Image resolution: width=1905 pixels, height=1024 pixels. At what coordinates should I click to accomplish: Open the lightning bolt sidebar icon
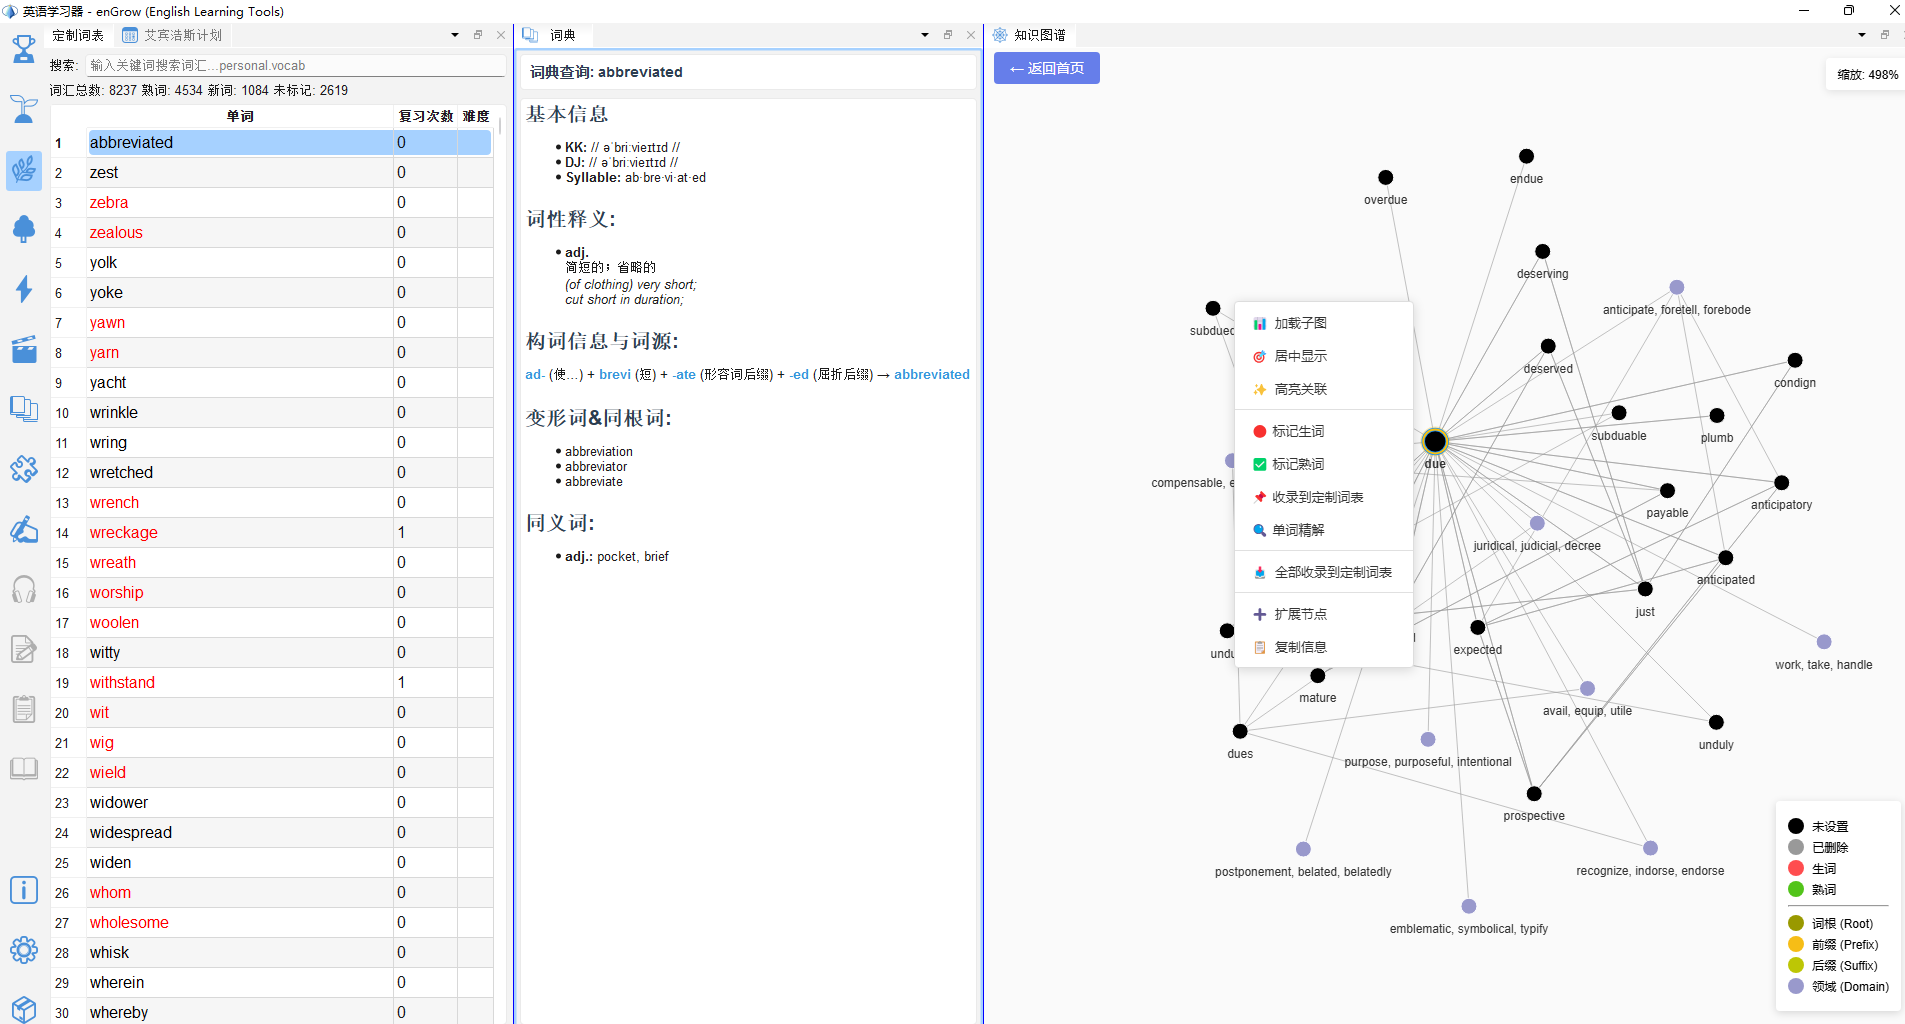[24, 289]
